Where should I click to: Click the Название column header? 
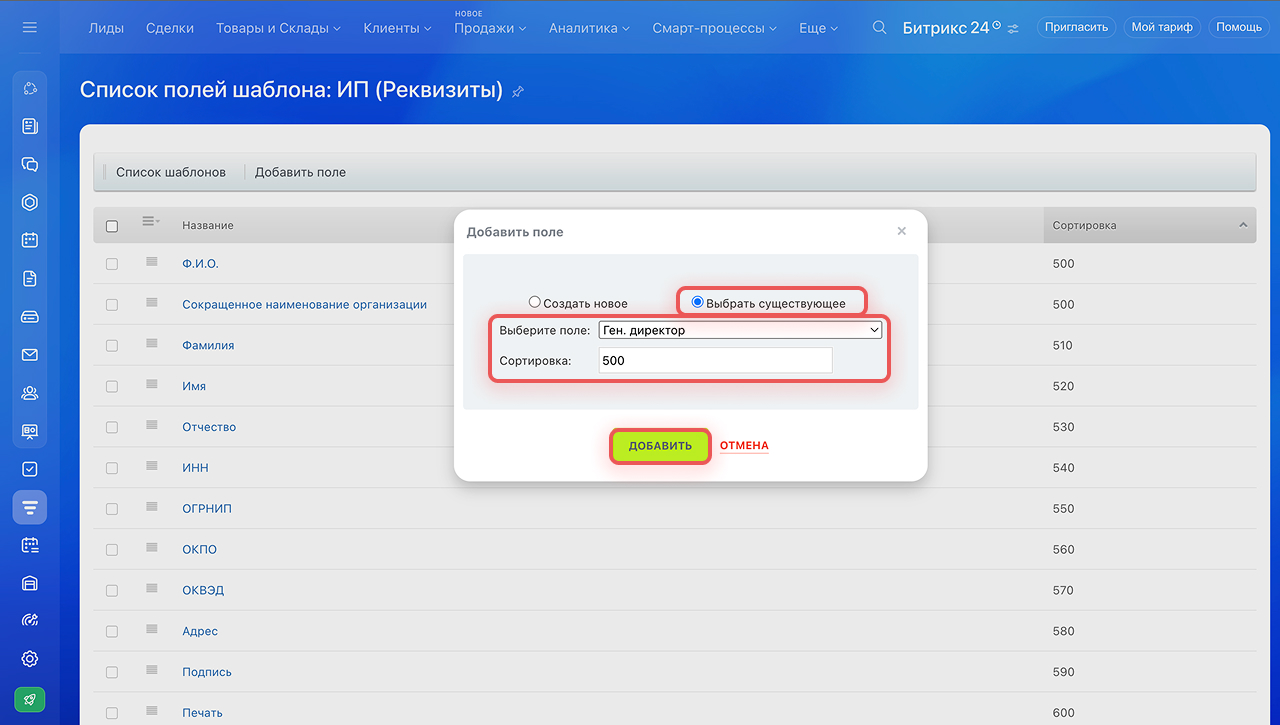pyautogui.click(x=208, y=226)
